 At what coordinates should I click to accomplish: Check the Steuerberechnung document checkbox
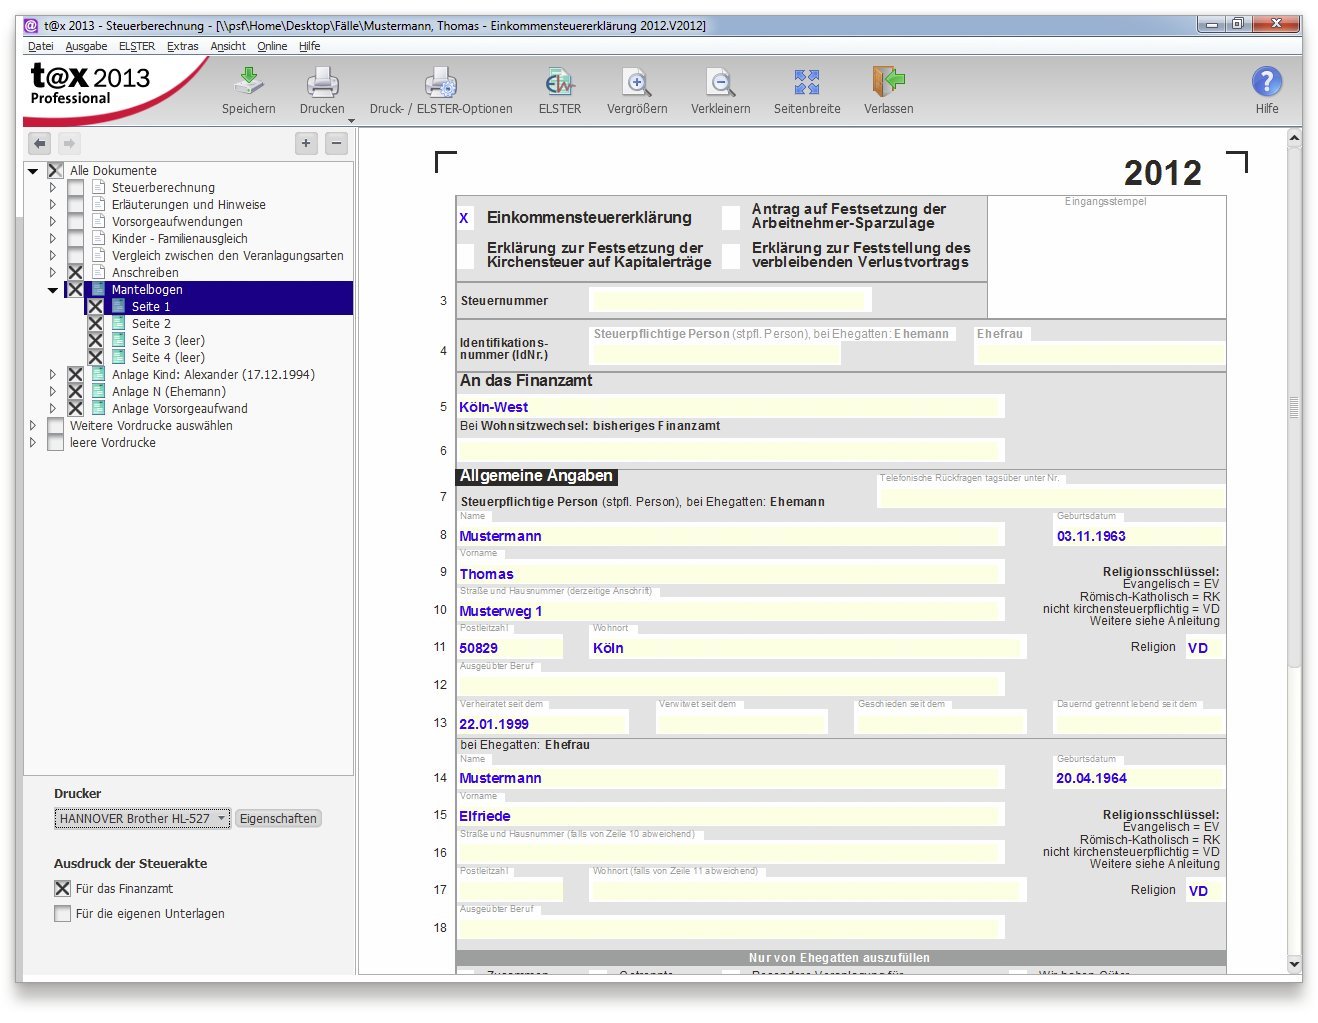(x=76, y=188)
